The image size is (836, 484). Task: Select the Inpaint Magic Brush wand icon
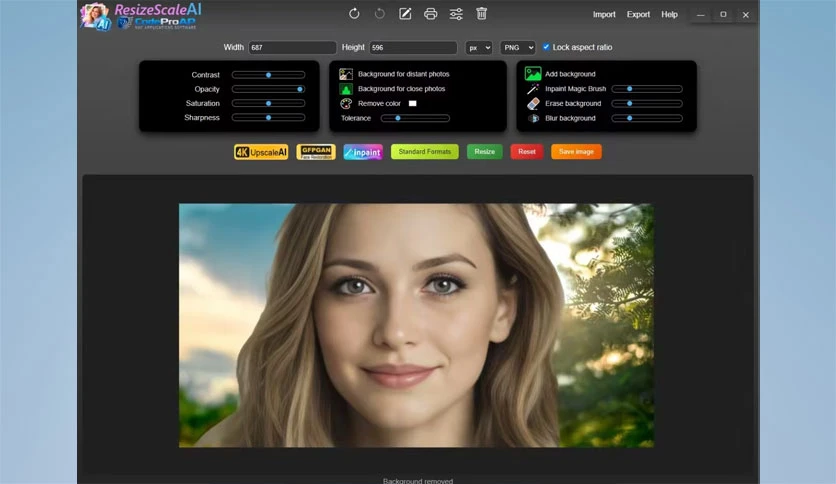coord(533,89)
